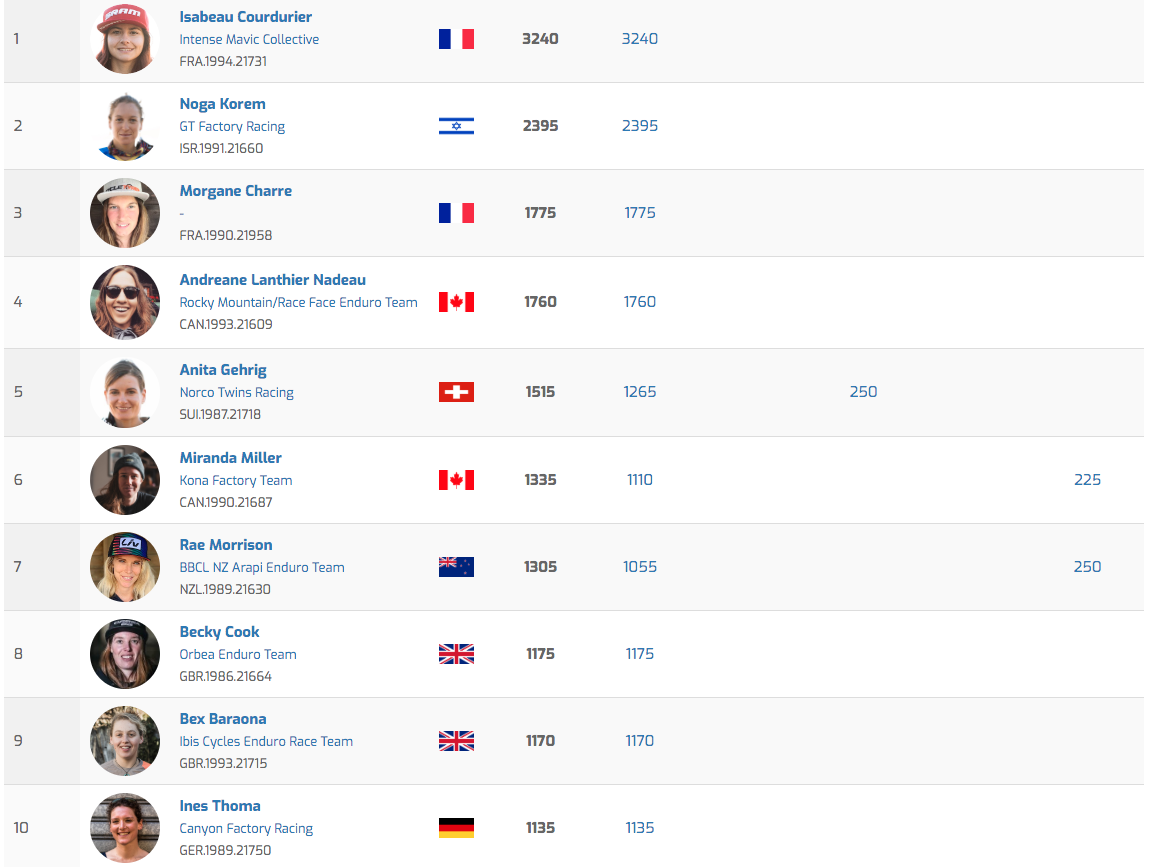Click Morgane Charre's profile picture
This screenshot has height=867, width=1149.
click(x=125, y=213)
